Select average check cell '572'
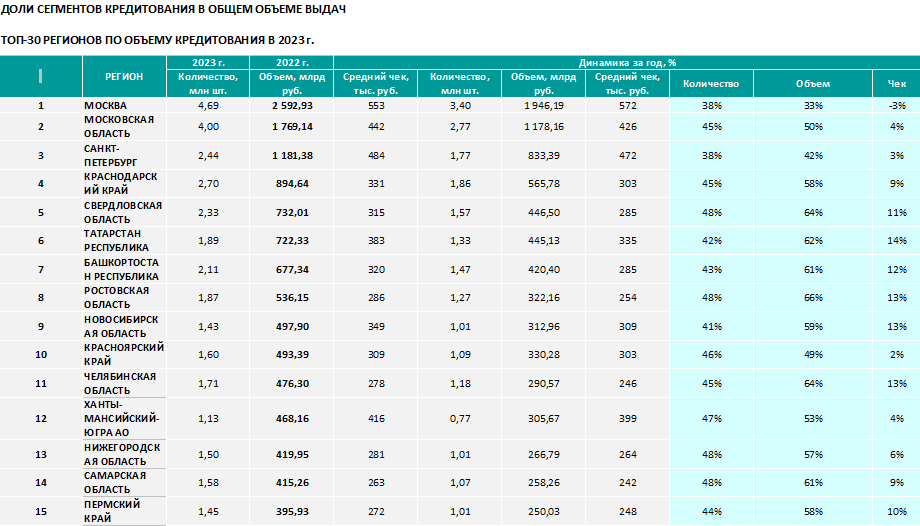 pyautogui.click(x=627, y=106)
